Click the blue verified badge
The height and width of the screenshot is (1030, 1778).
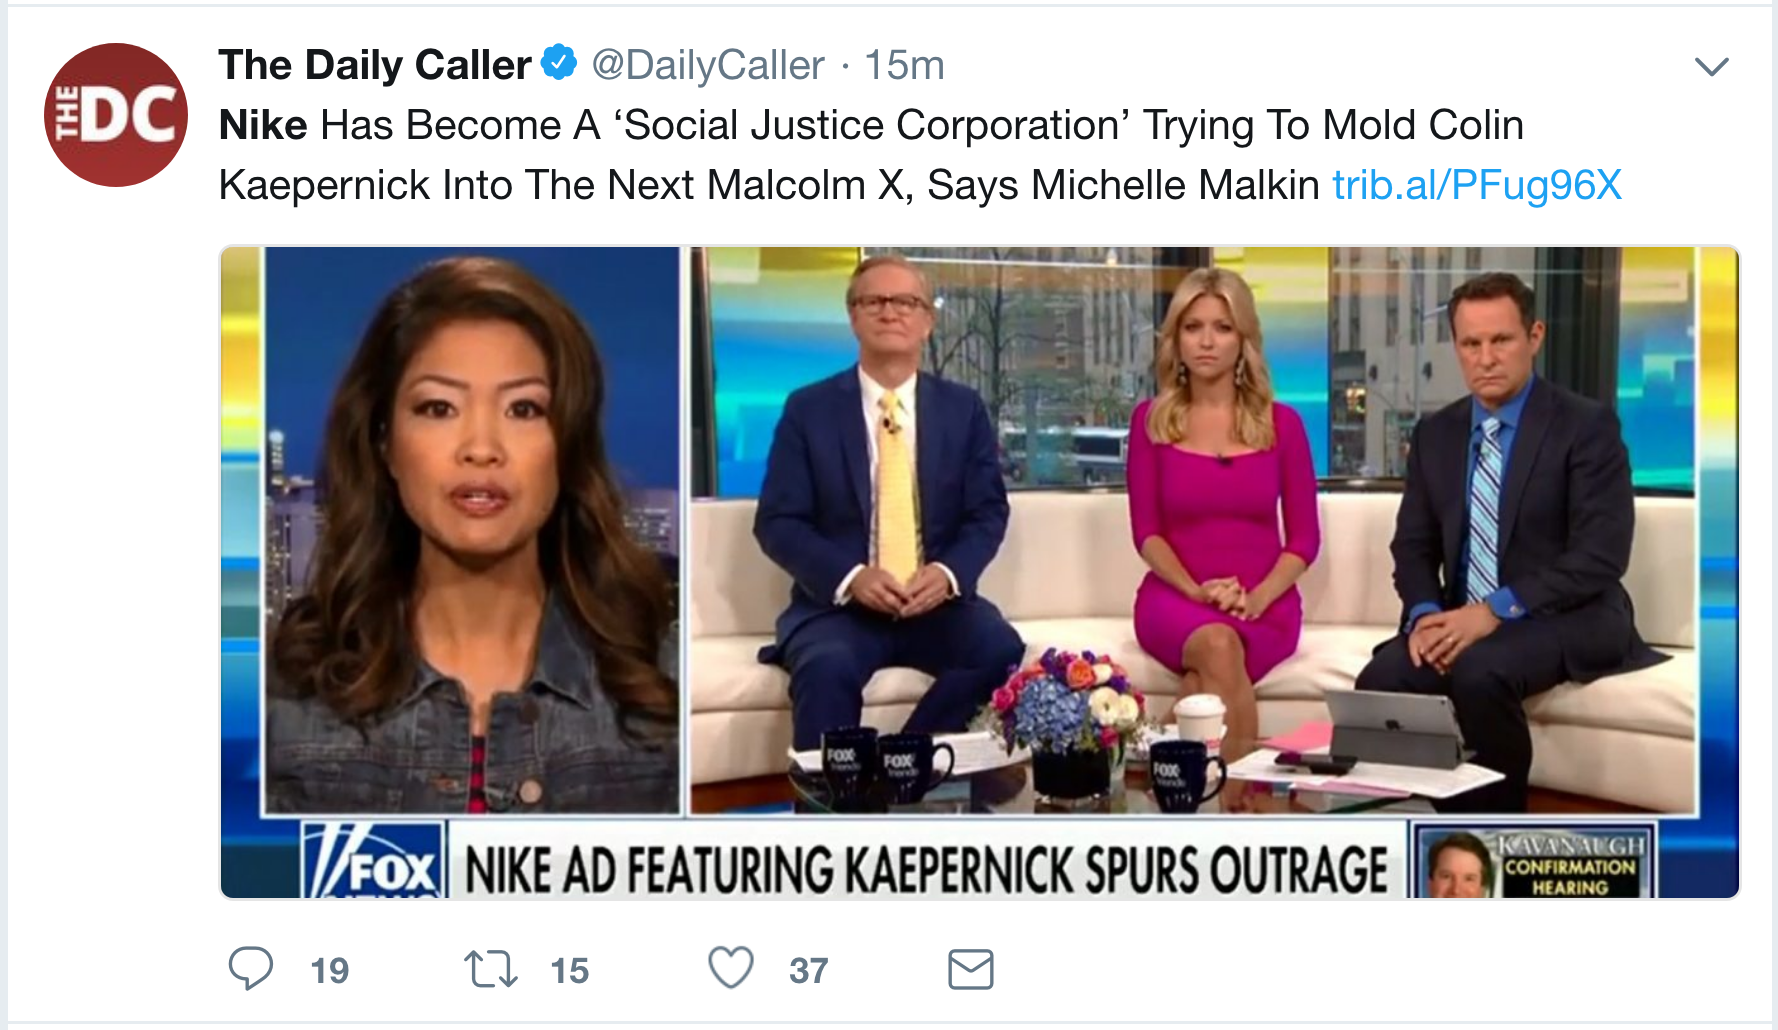pos(559,63)
